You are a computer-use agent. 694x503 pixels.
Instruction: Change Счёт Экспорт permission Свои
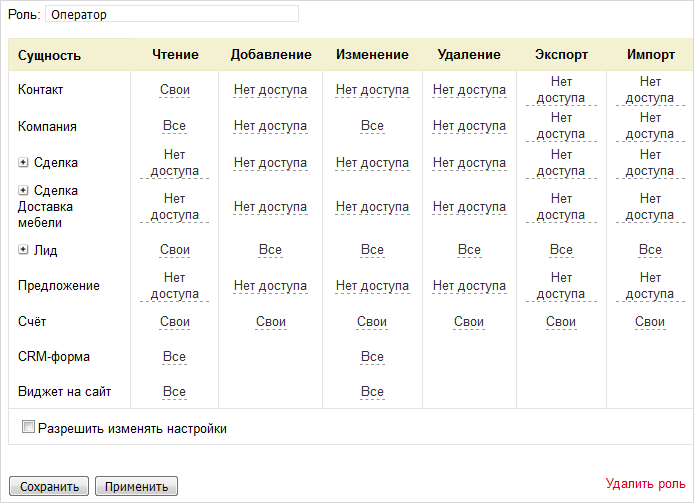(561, 322)
